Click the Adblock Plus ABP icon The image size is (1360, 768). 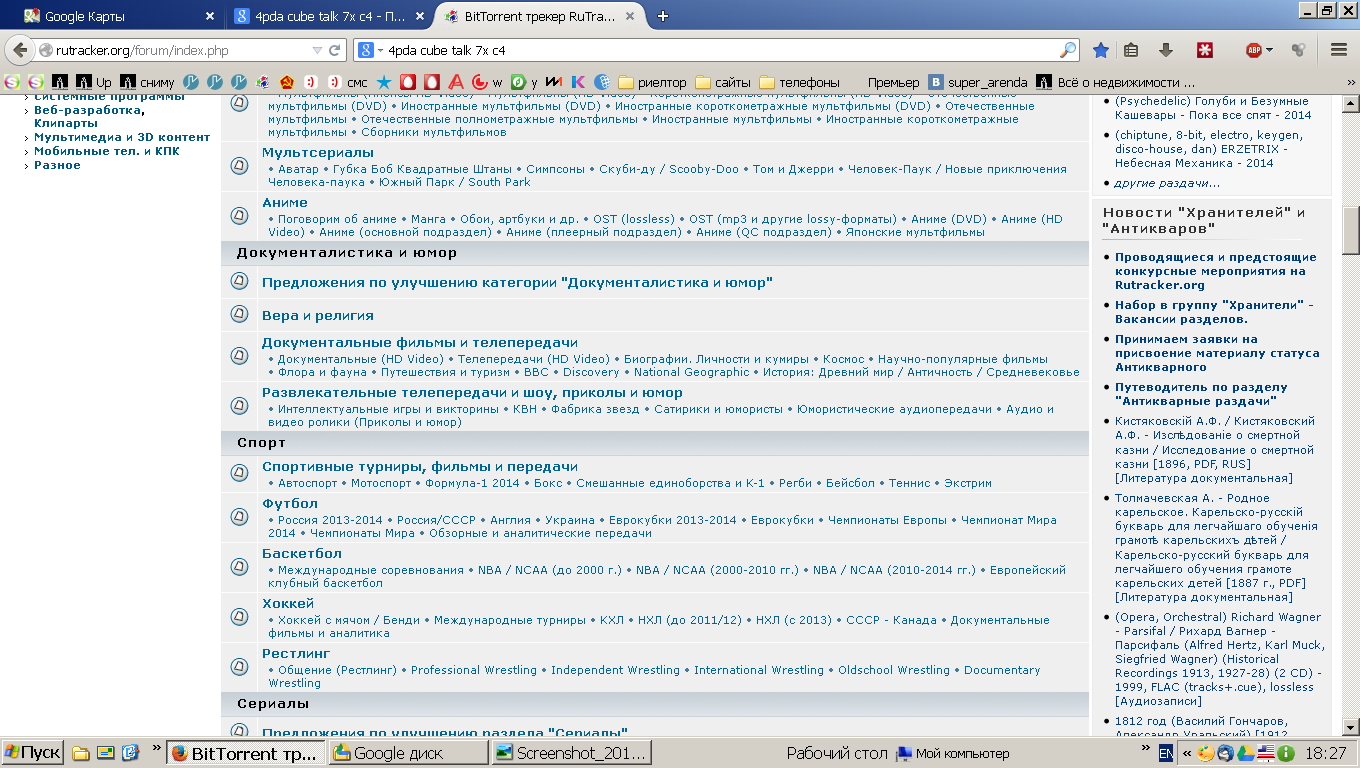point(1253,50)
